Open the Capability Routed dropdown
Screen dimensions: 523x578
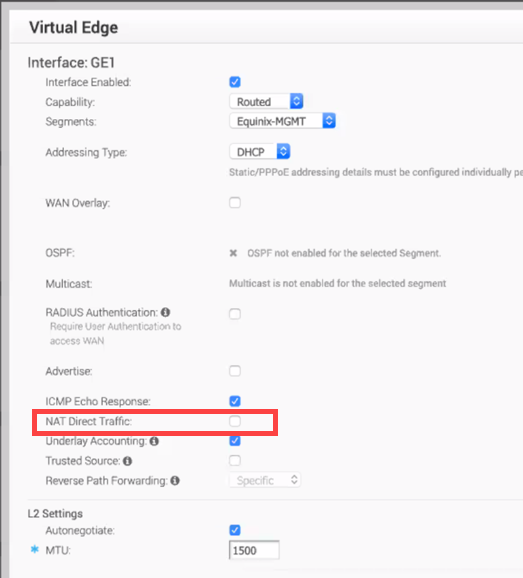click(x=266, y=101)
